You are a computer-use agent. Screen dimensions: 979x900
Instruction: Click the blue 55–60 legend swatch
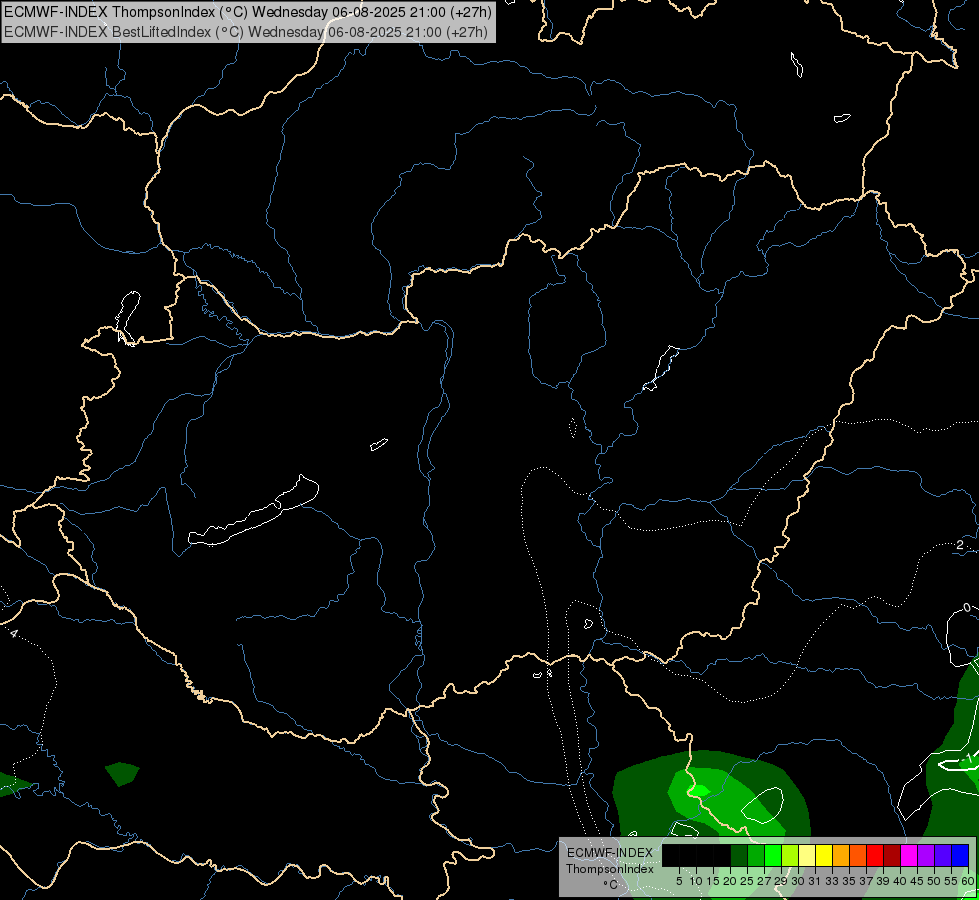coord(960,855)
